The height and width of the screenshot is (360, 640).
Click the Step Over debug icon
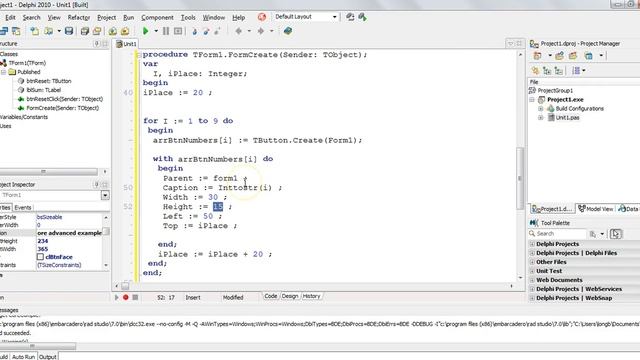(206, 31)
